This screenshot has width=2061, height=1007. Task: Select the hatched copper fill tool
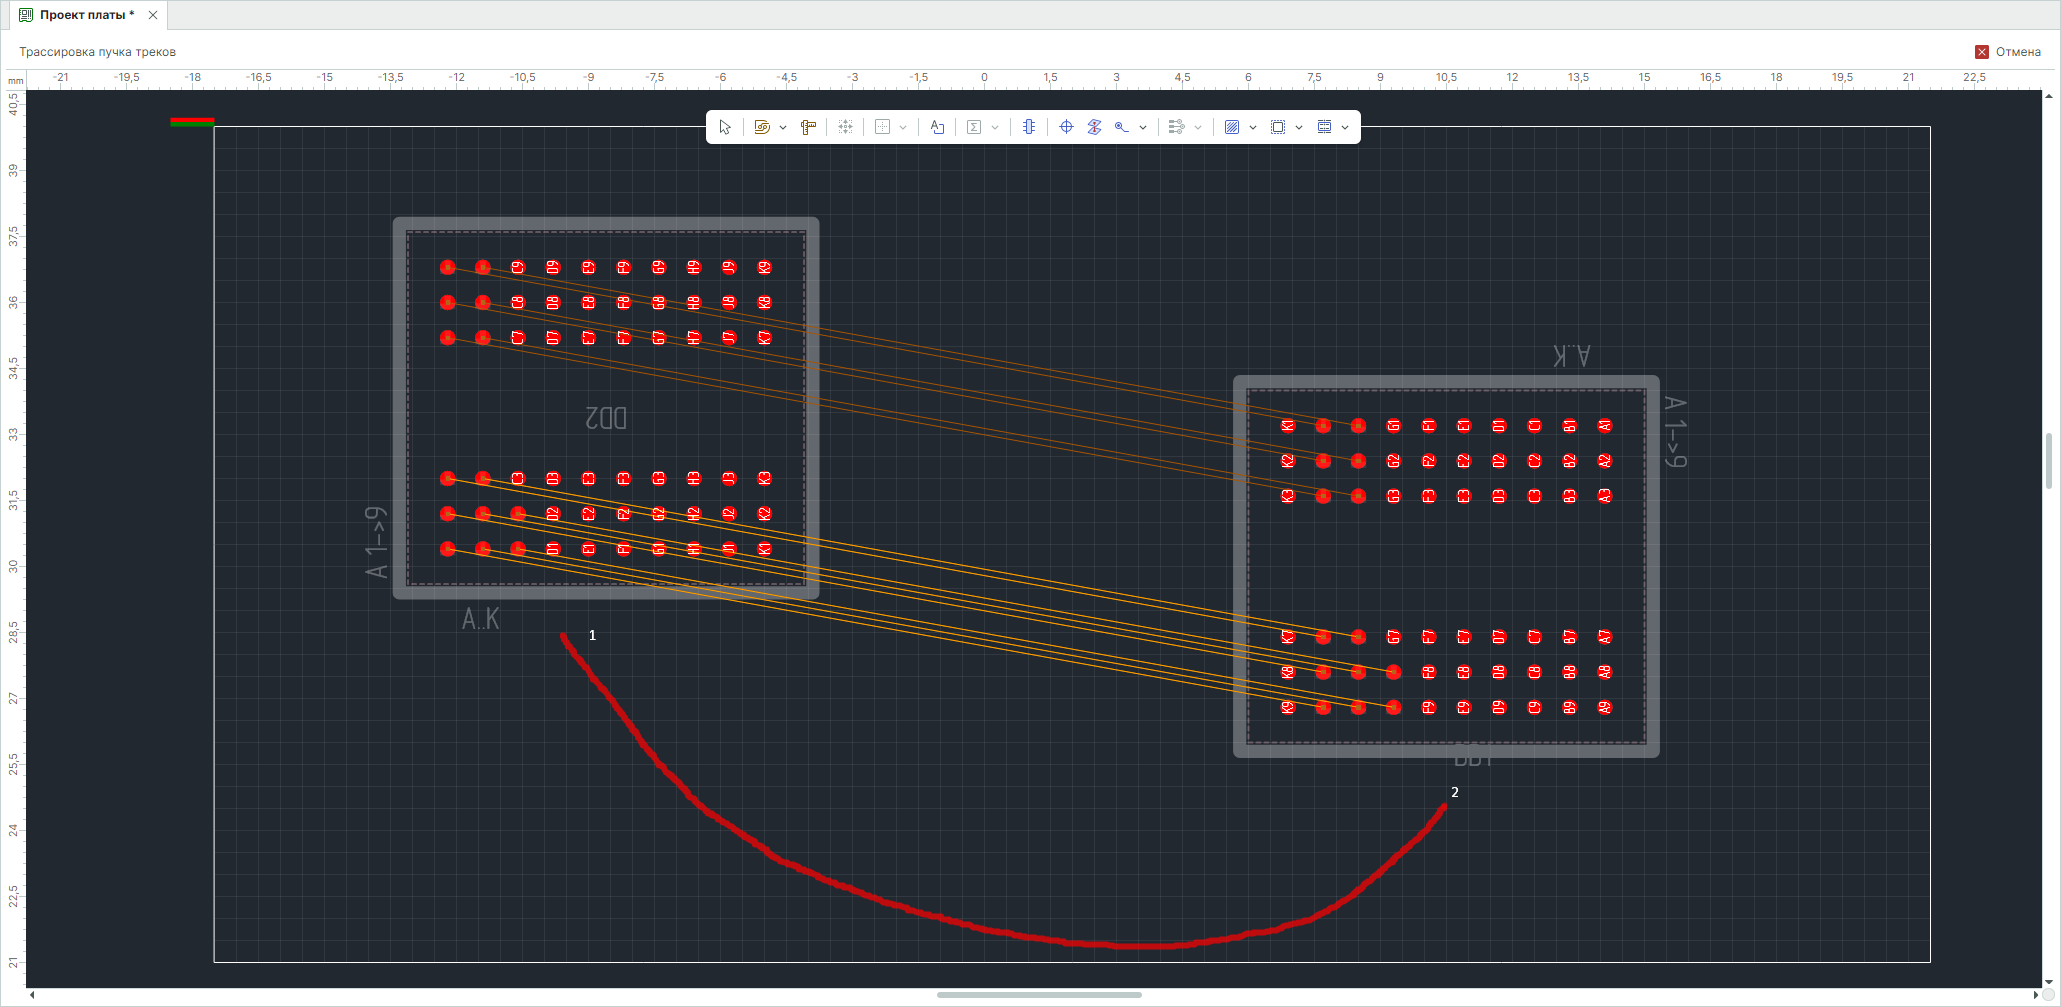tap(1232, 127)
